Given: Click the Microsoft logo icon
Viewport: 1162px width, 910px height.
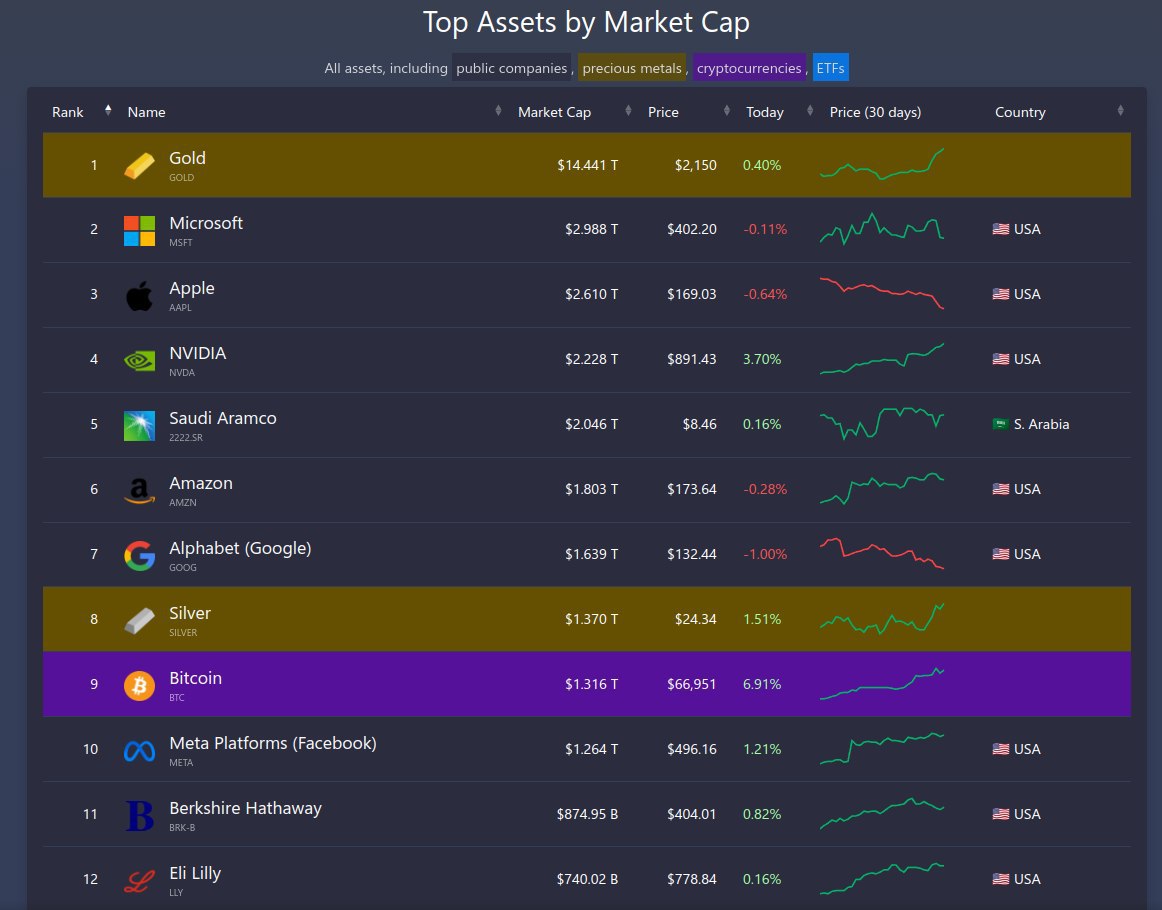Looking at the screenshot, I should (138, 229).
